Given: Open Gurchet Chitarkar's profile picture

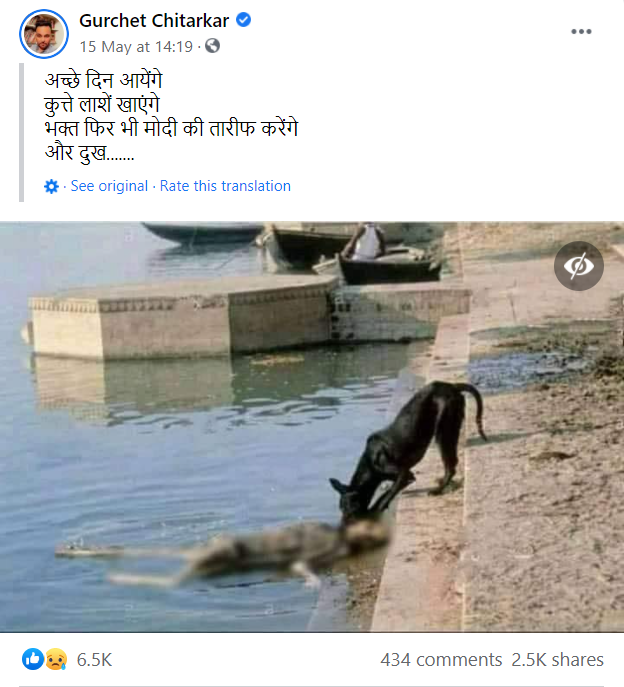Looking at the screenshot, I should coord(43,33).
